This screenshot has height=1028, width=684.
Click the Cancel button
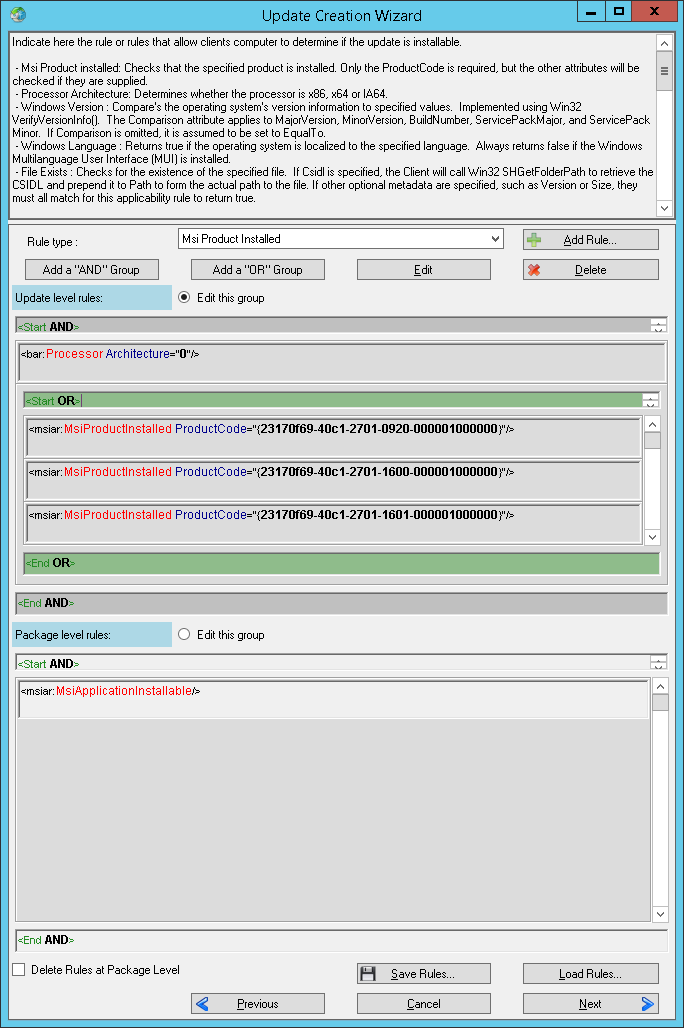(424, 1004)
